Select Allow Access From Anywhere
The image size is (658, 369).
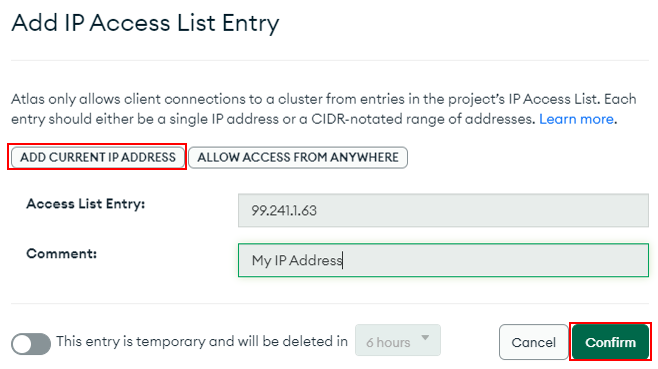[x=298, y=157]
